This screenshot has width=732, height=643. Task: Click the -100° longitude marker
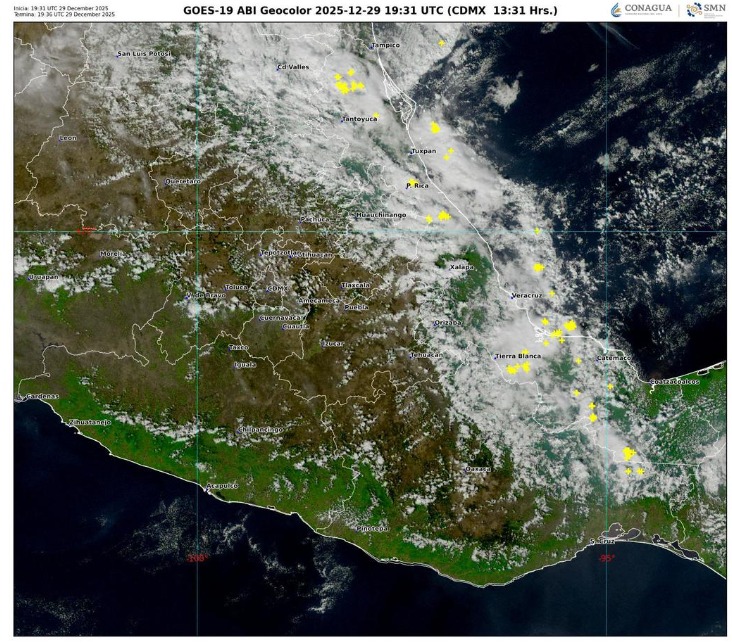coord(196,558)
